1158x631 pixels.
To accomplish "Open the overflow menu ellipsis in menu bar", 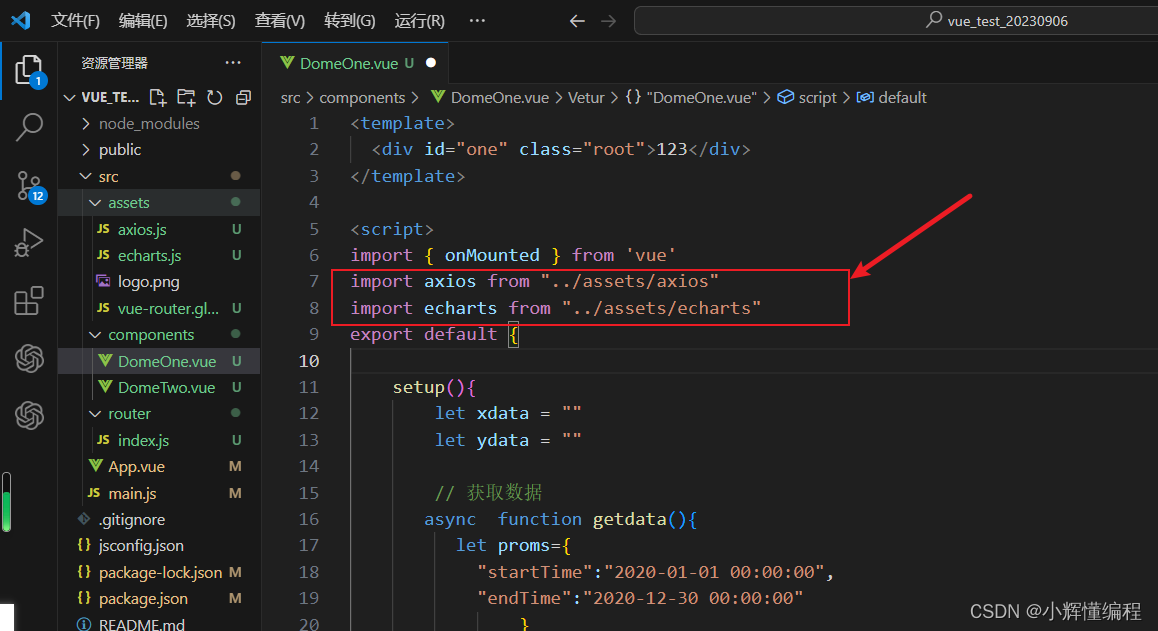I will click(478, 21).
